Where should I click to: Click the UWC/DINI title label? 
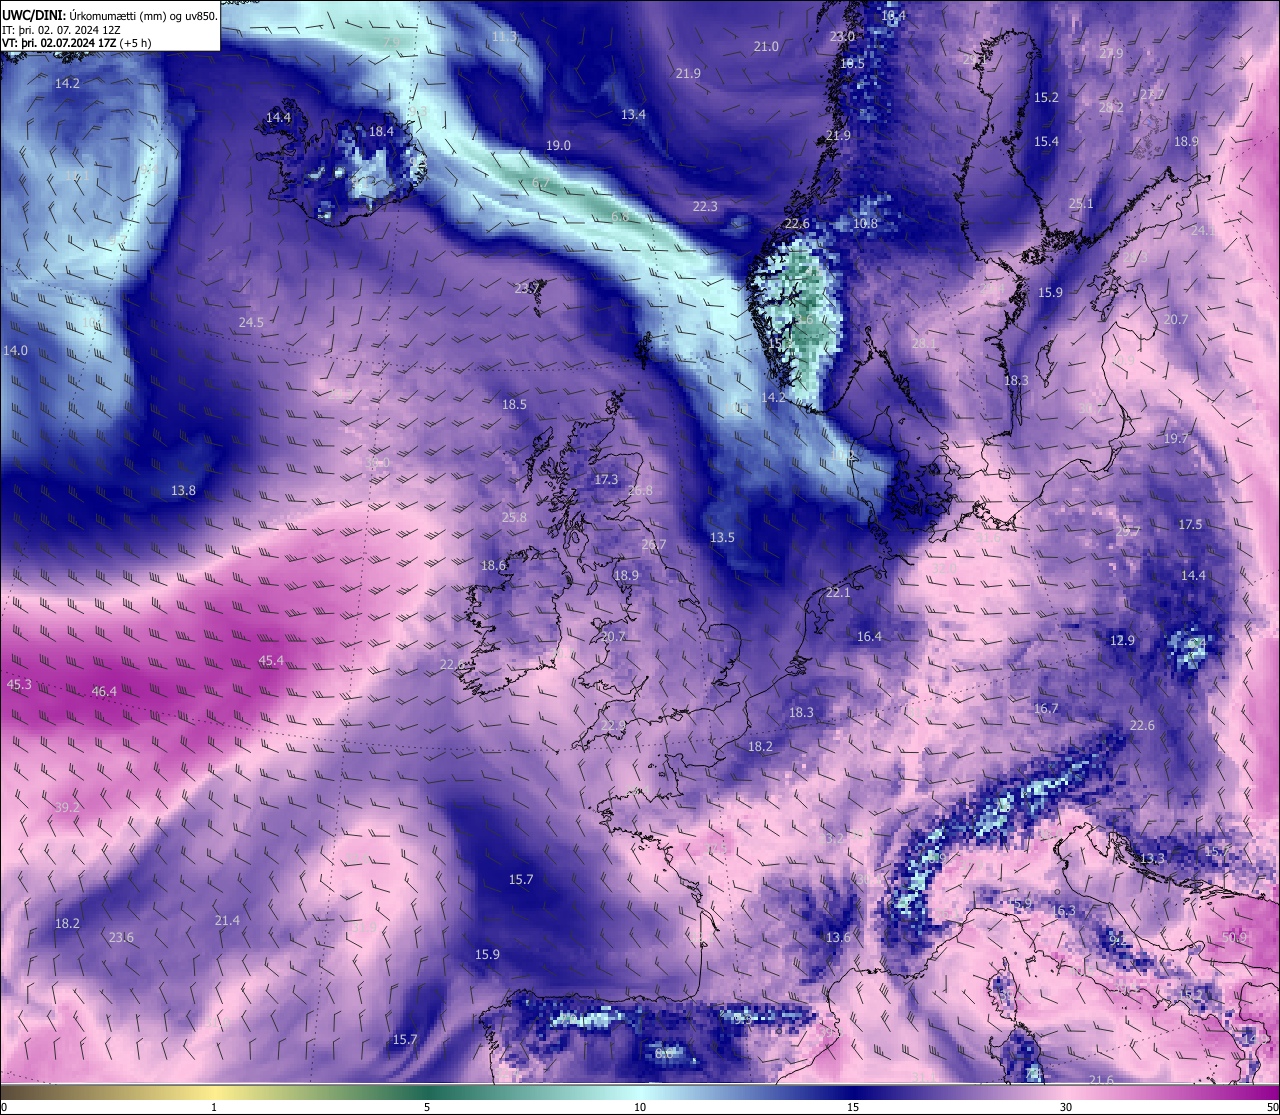tap(35, 15)
